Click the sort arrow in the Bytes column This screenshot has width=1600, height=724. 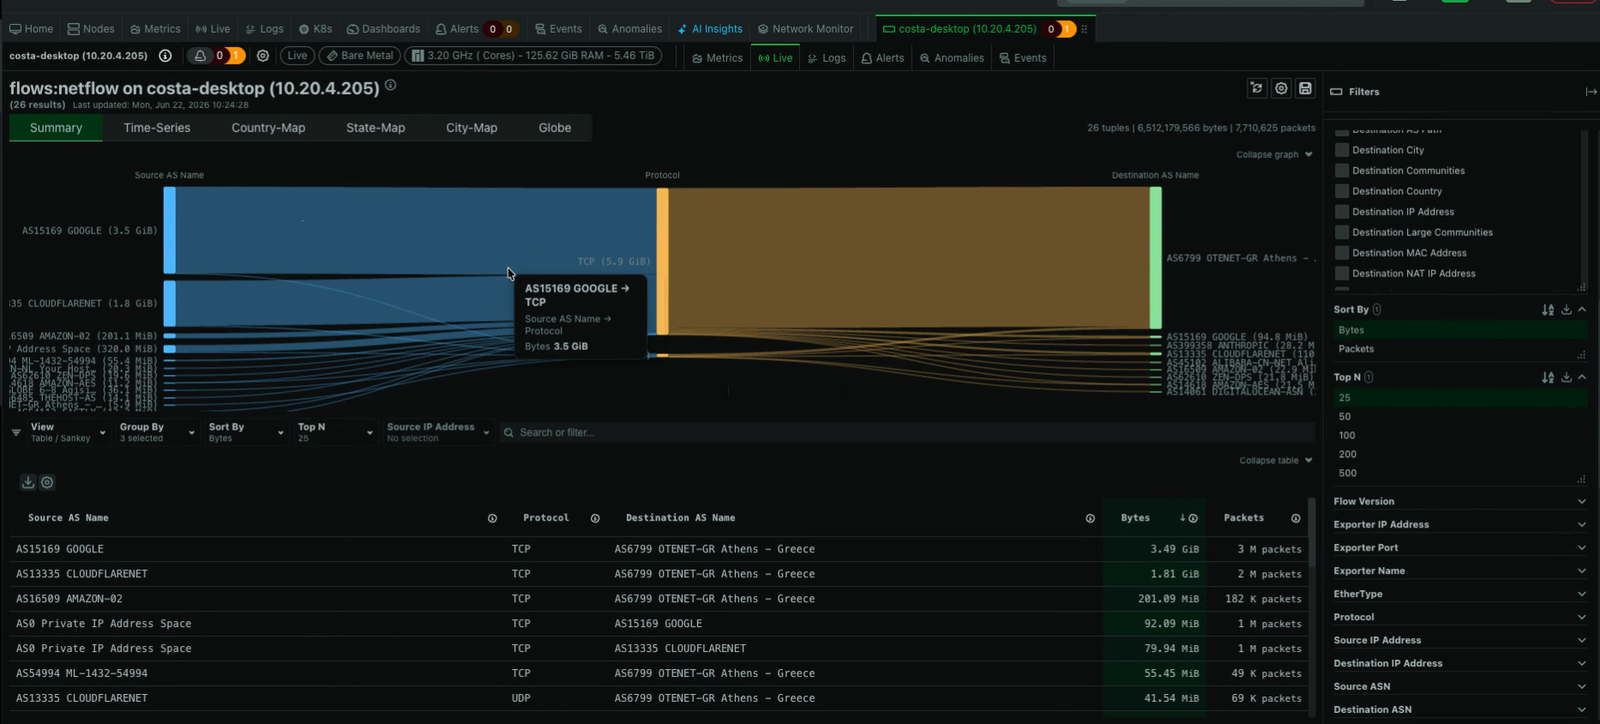tap(1182, 518)
